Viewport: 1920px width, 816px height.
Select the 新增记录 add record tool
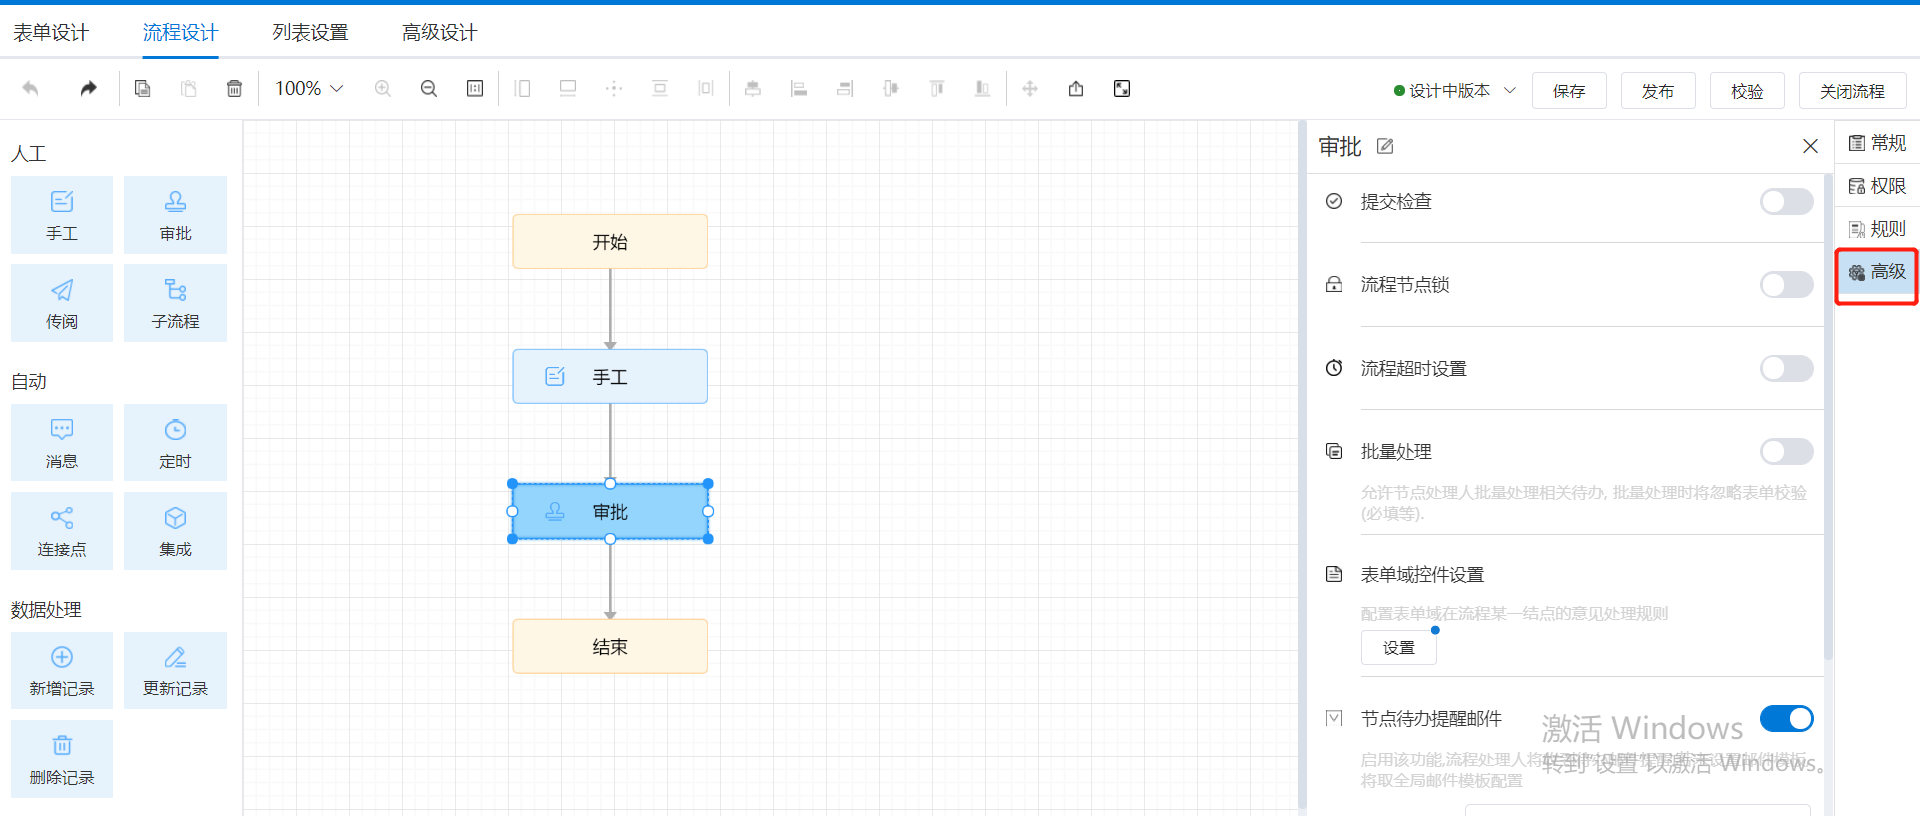point(62,670)
